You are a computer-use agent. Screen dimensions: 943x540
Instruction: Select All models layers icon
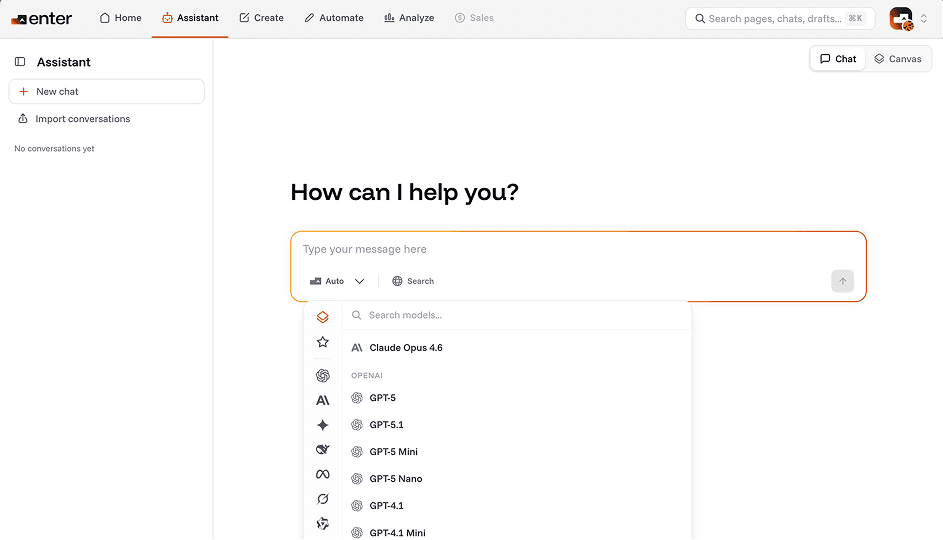coord(323,317)
